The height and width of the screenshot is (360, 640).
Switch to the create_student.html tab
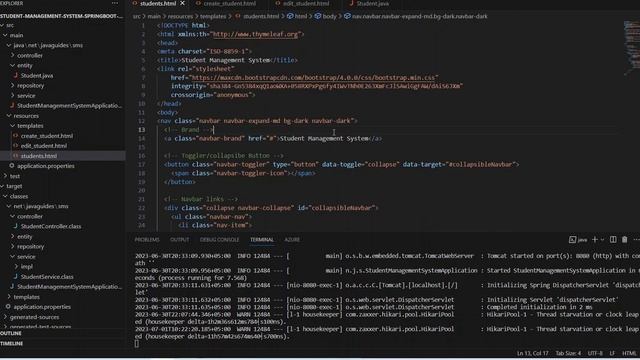point(229,3)
